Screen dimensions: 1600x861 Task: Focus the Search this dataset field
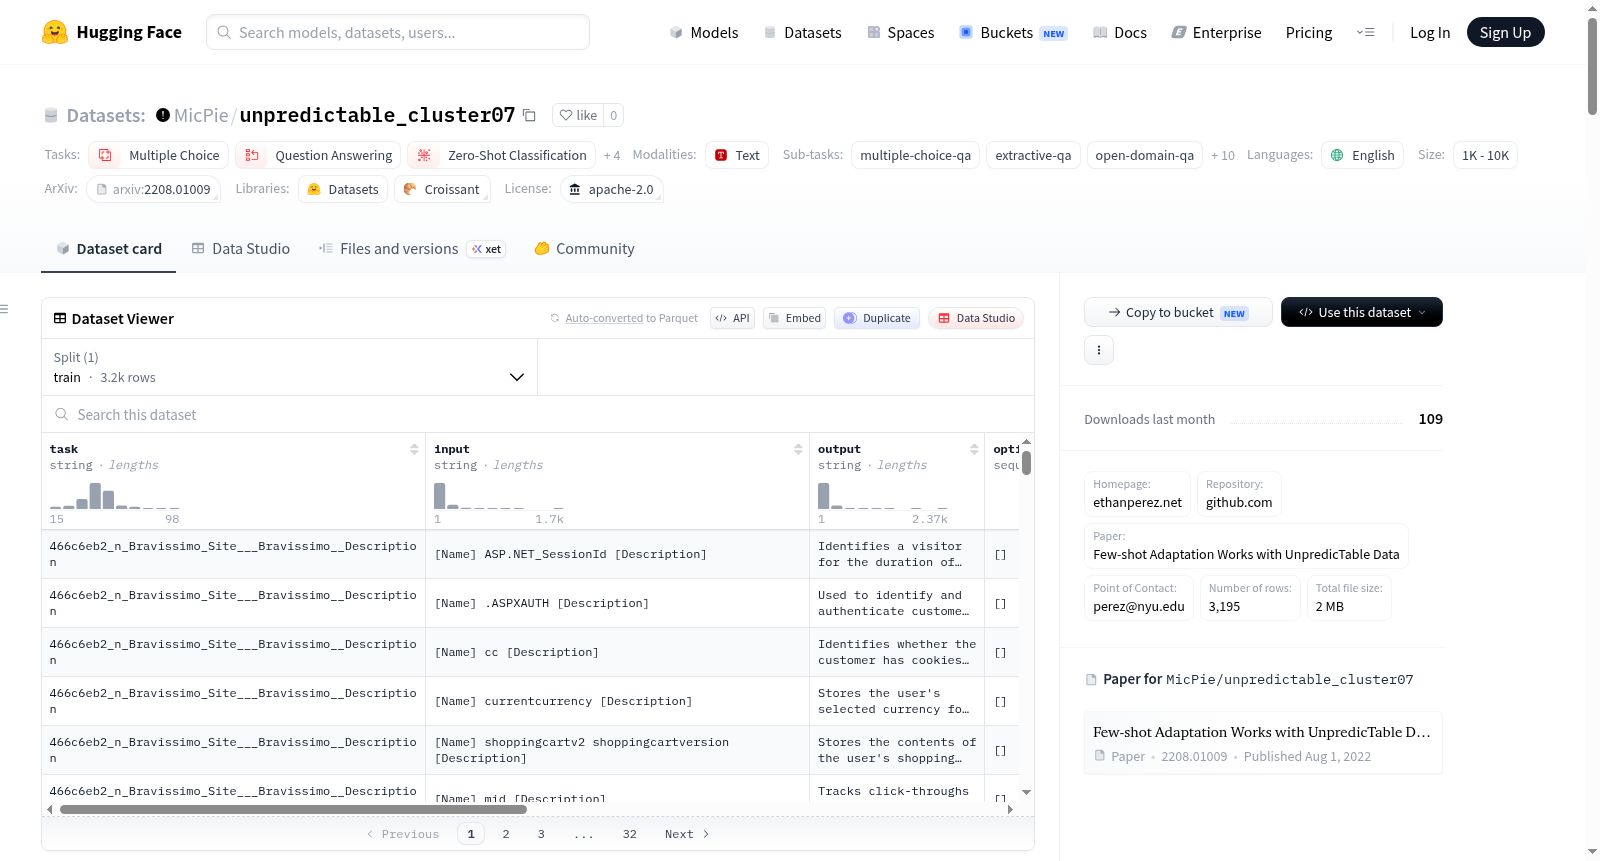coord(538,414)
